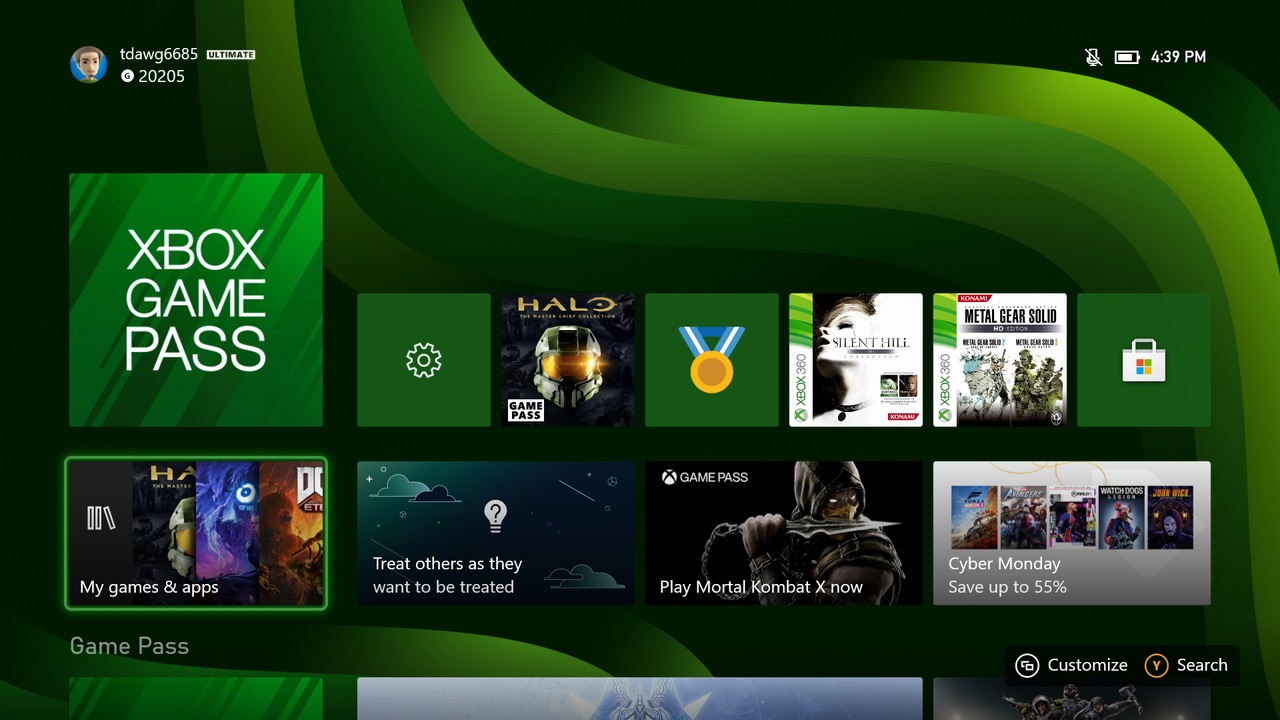The width and height of the screenshot is (1280, 720).
Task: Launch Metal Gear Solid HD Edition tile
Action: [999, 360]
